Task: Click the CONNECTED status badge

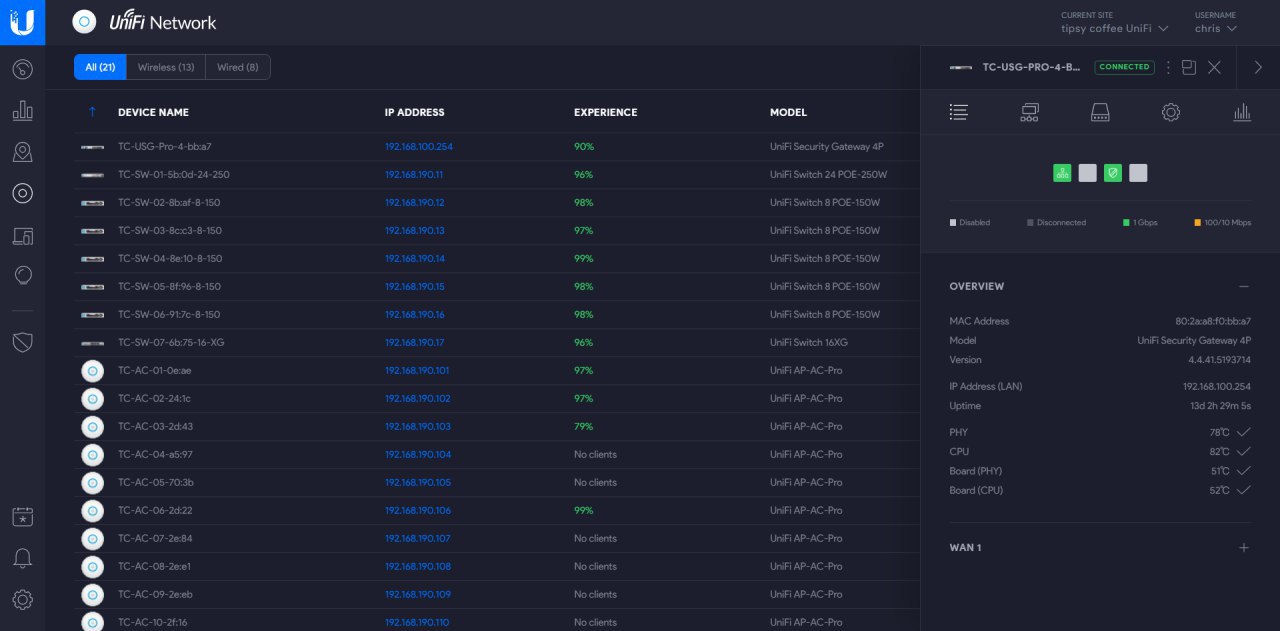Action: [1125, 67]
